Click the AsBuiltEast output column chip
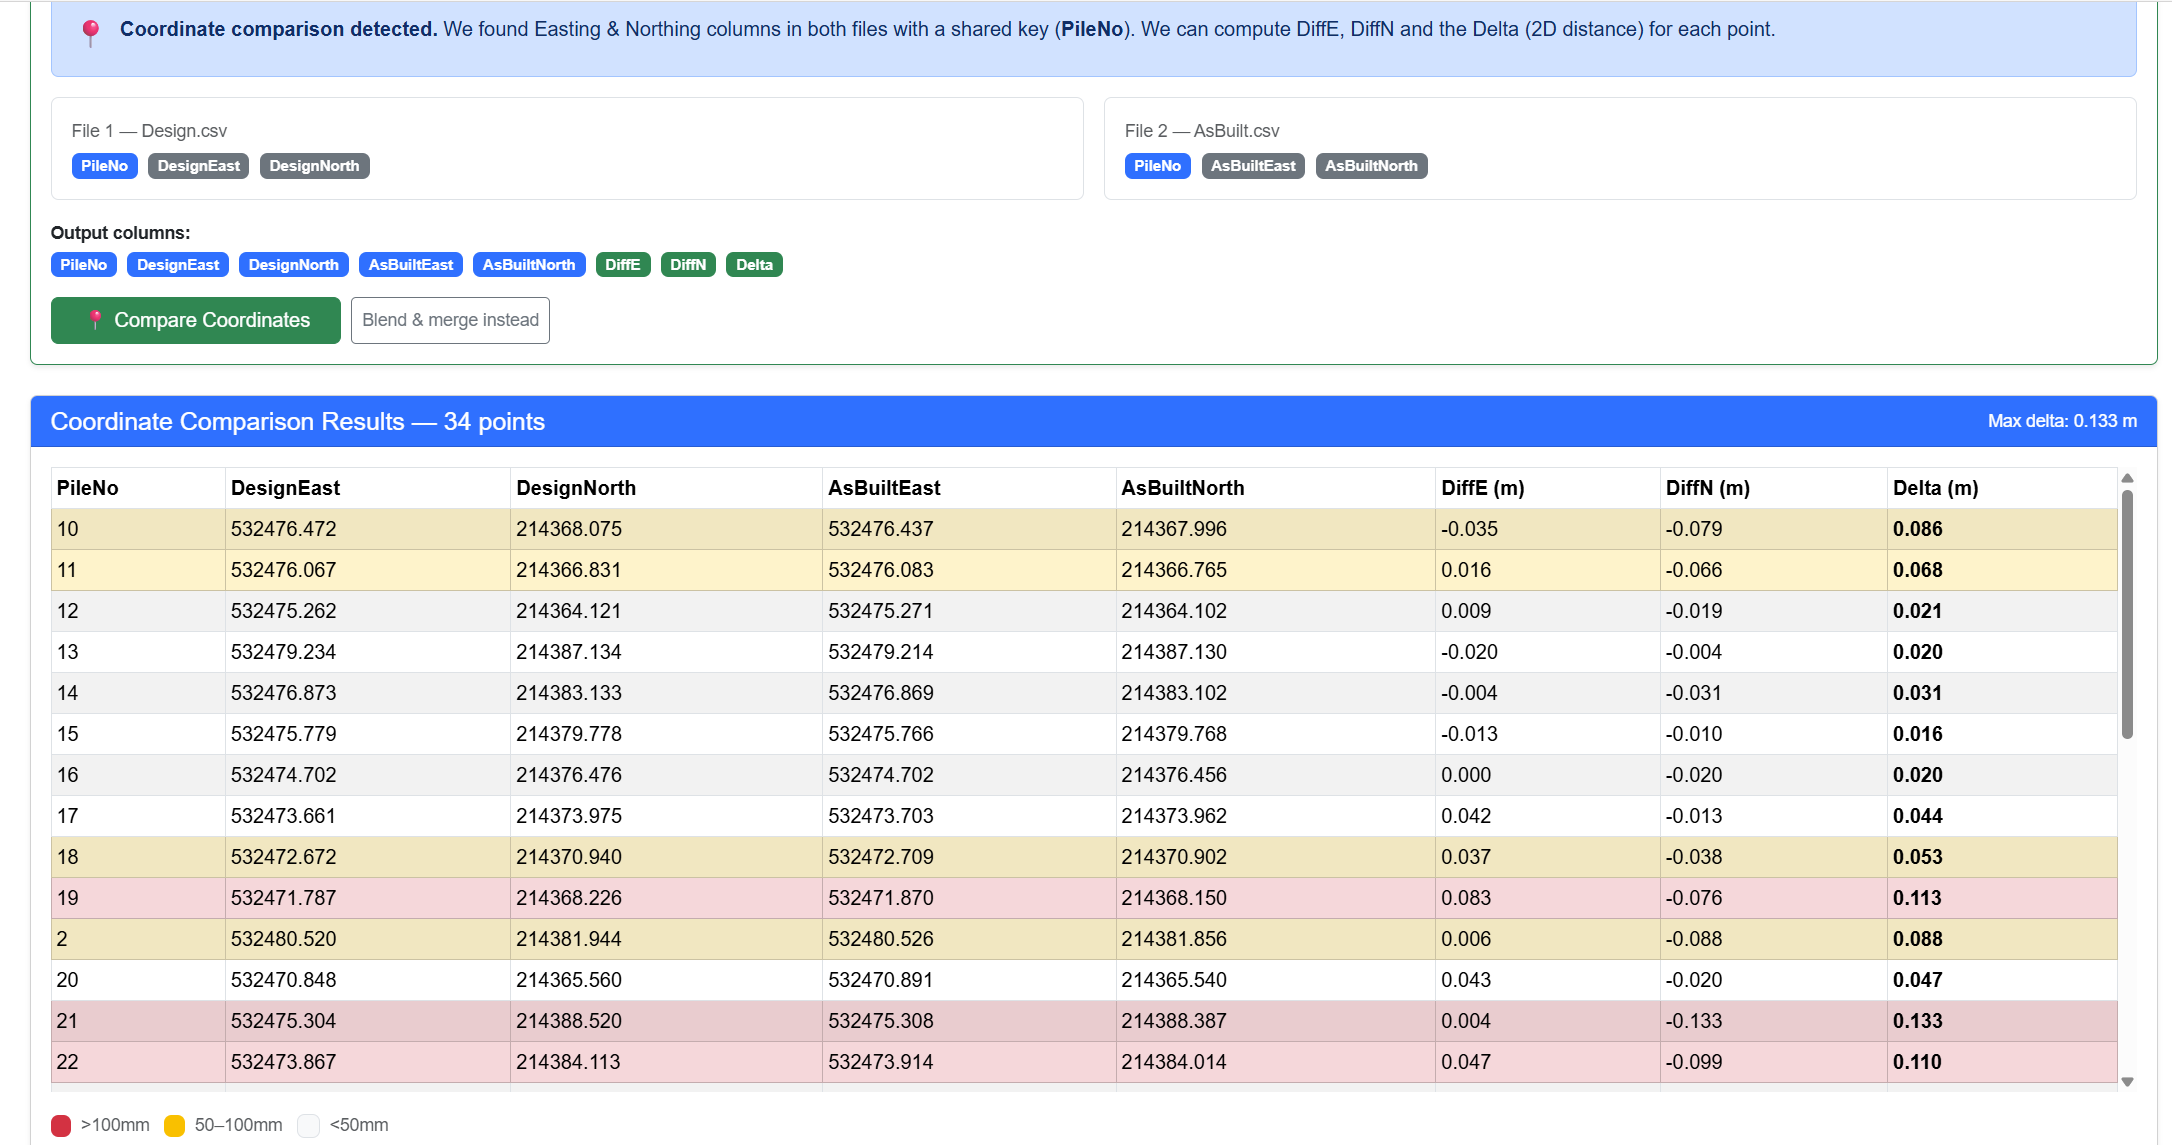This screenshot has width=2172, height=1145. [411, 265]
